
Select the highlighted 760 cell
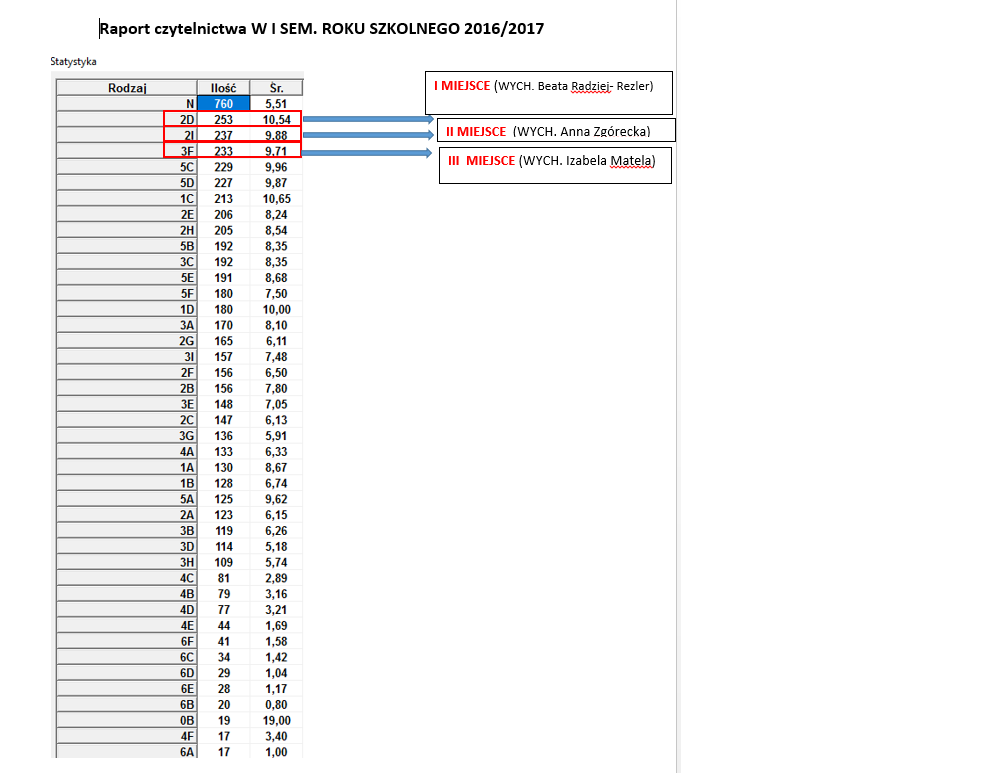click(223, 104)
